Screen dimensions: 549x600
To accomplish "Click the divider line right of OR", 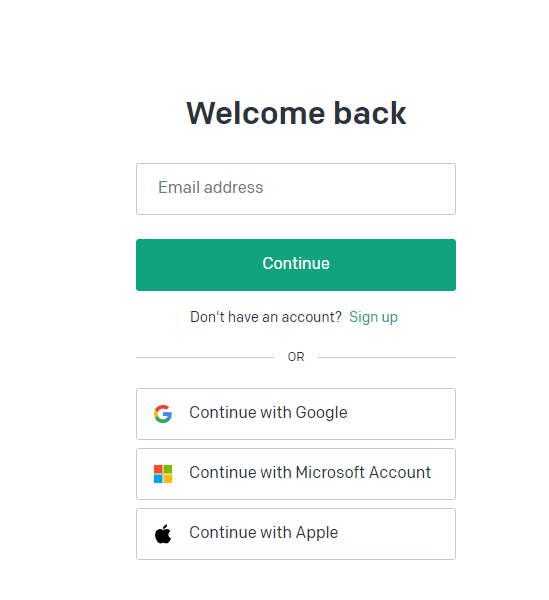I will pyautogui.click(x=387, y=357).
